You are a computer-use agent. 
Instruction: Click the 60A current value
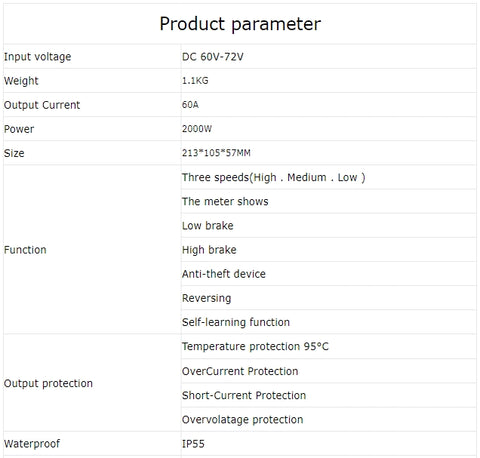coord(190,105)
